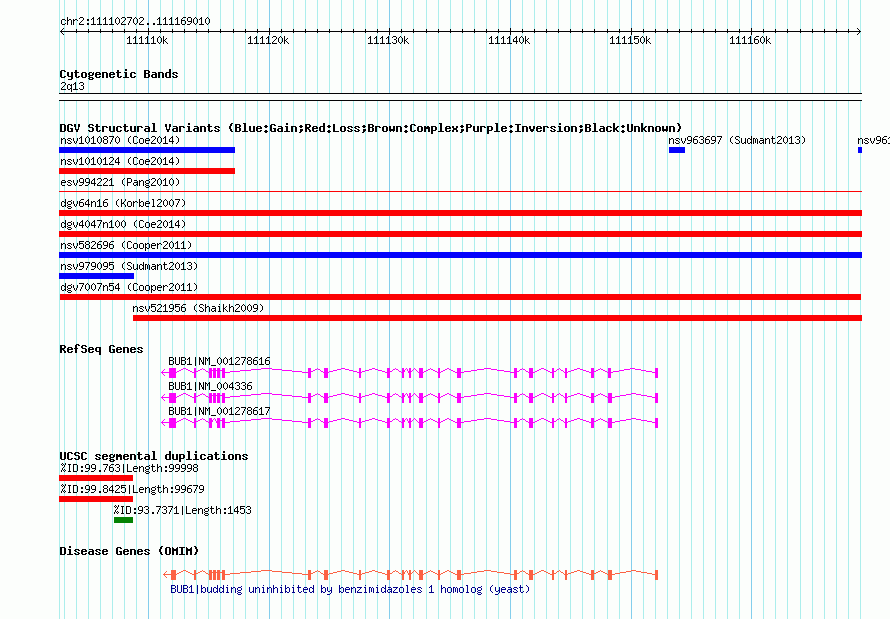The width and height of the screenshot is (890, 619).
Task: Click the left arrow of the ruler
Action: (x=62, y=32)
